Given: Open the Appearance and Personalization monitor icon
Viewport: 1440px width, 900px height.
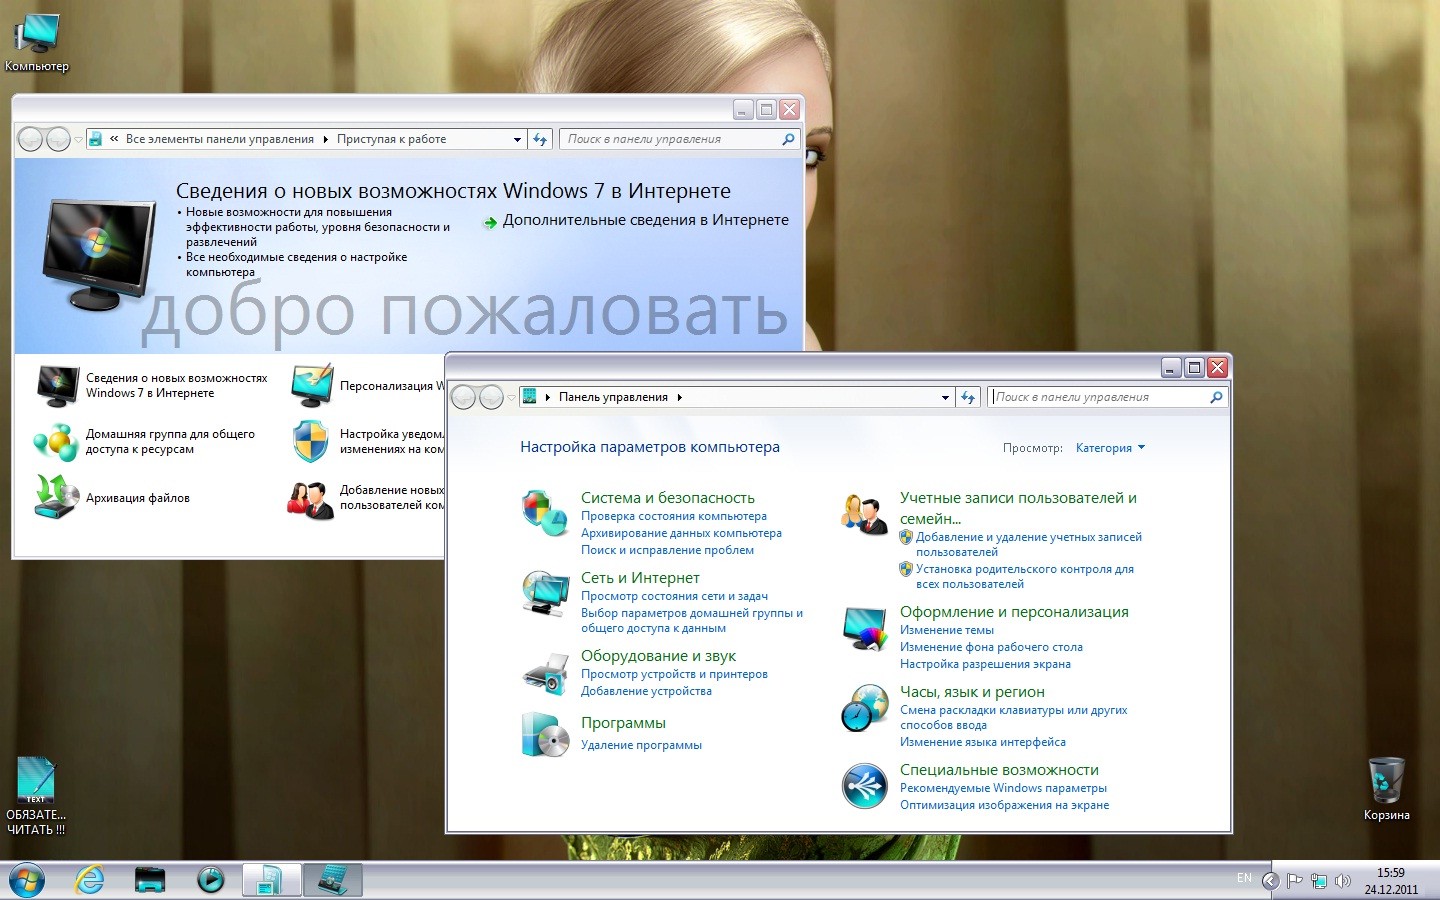Looking at the screenshot, I should pos(865,627).
